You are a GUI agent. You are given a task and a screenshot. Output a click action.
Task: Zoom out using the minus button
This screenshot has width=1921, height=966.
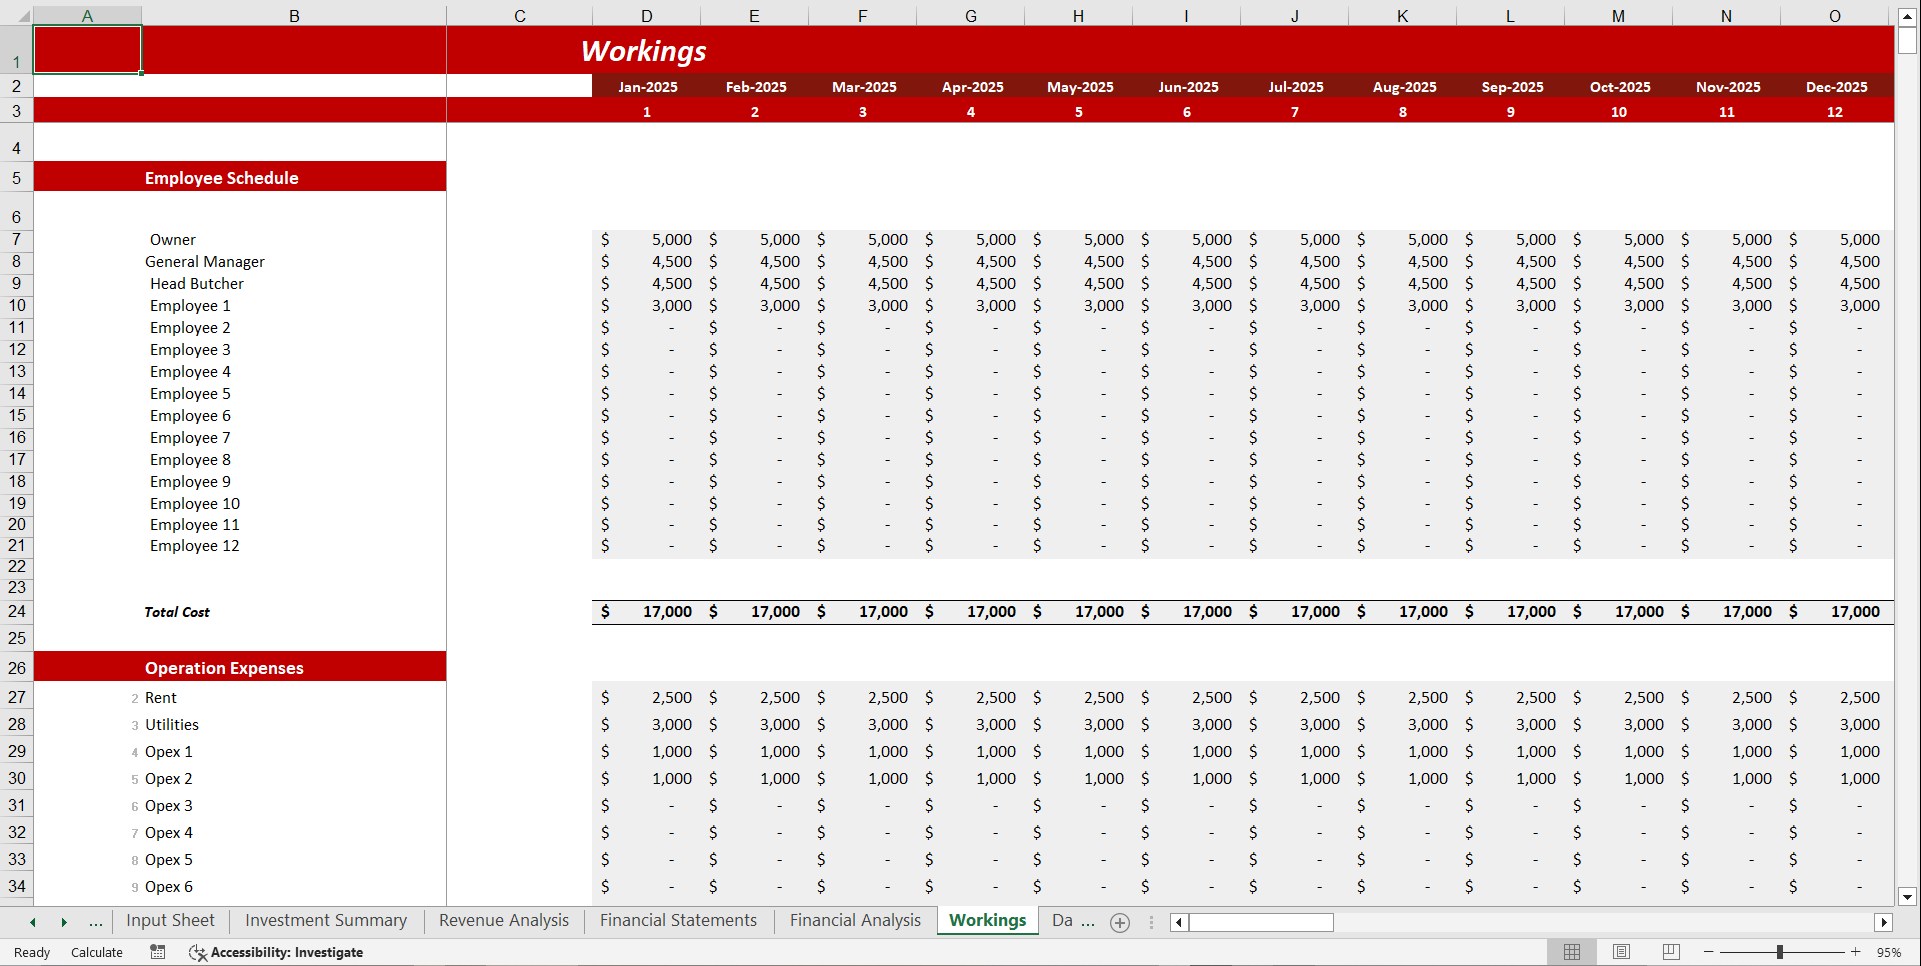coord(1706,952)
